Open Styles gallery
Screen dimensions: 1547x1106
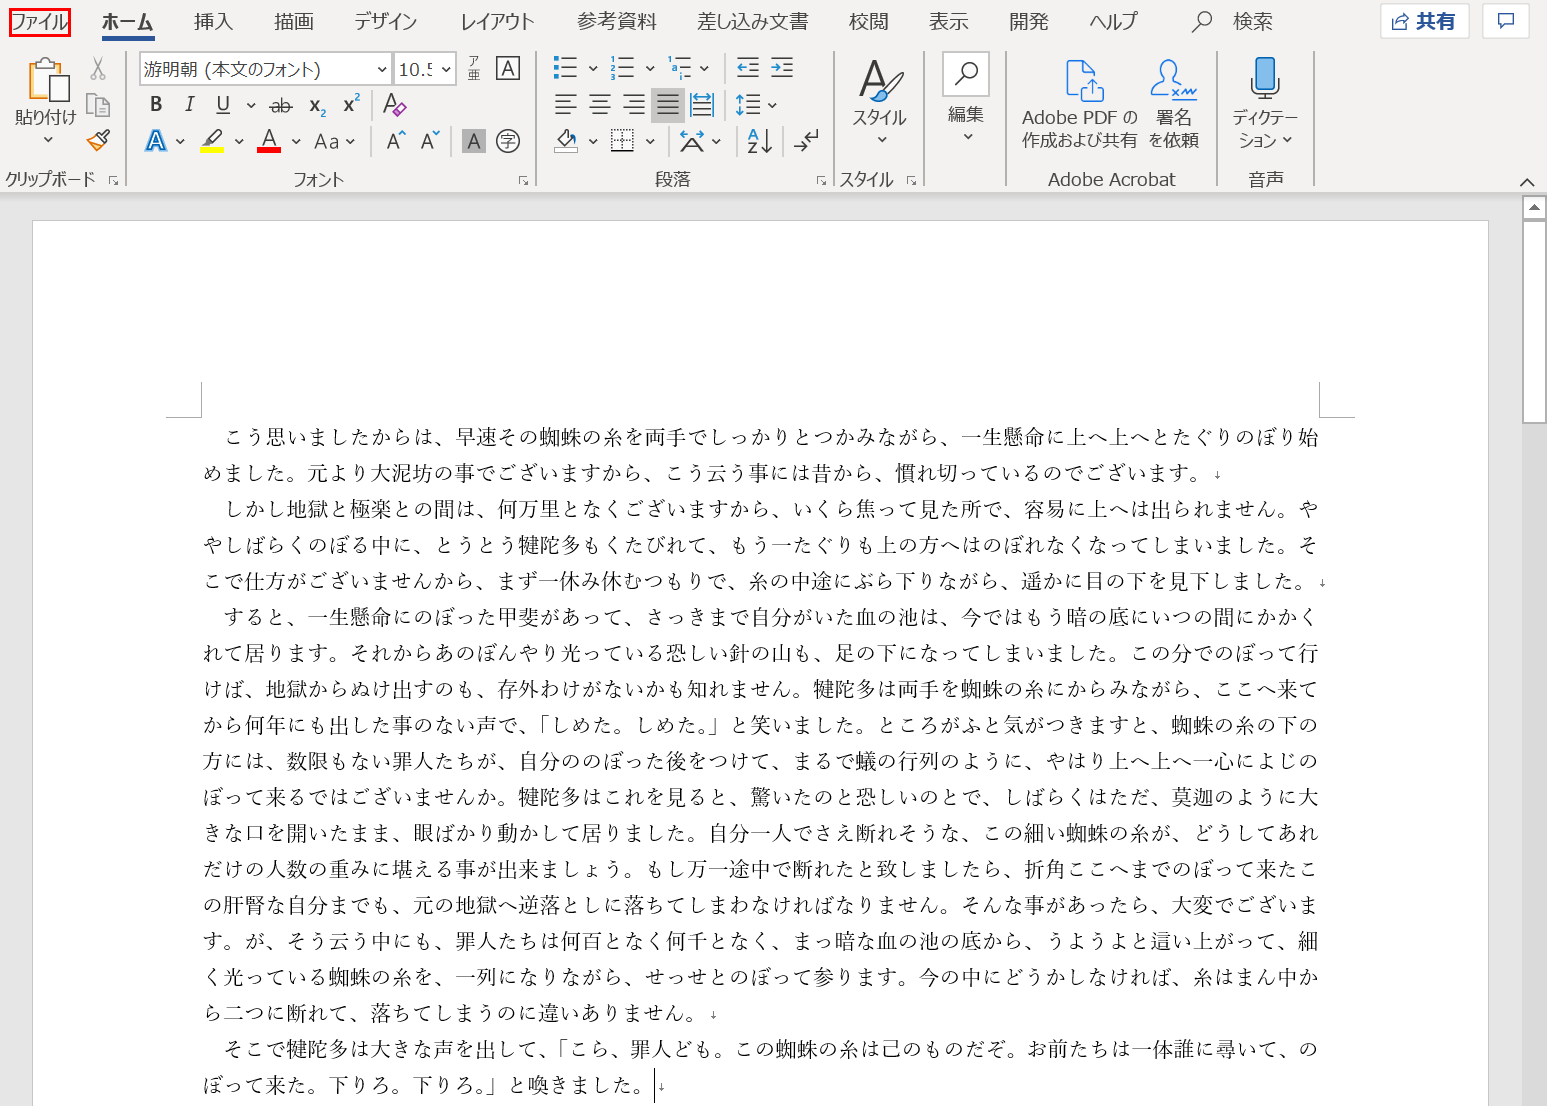coord(880,104)
